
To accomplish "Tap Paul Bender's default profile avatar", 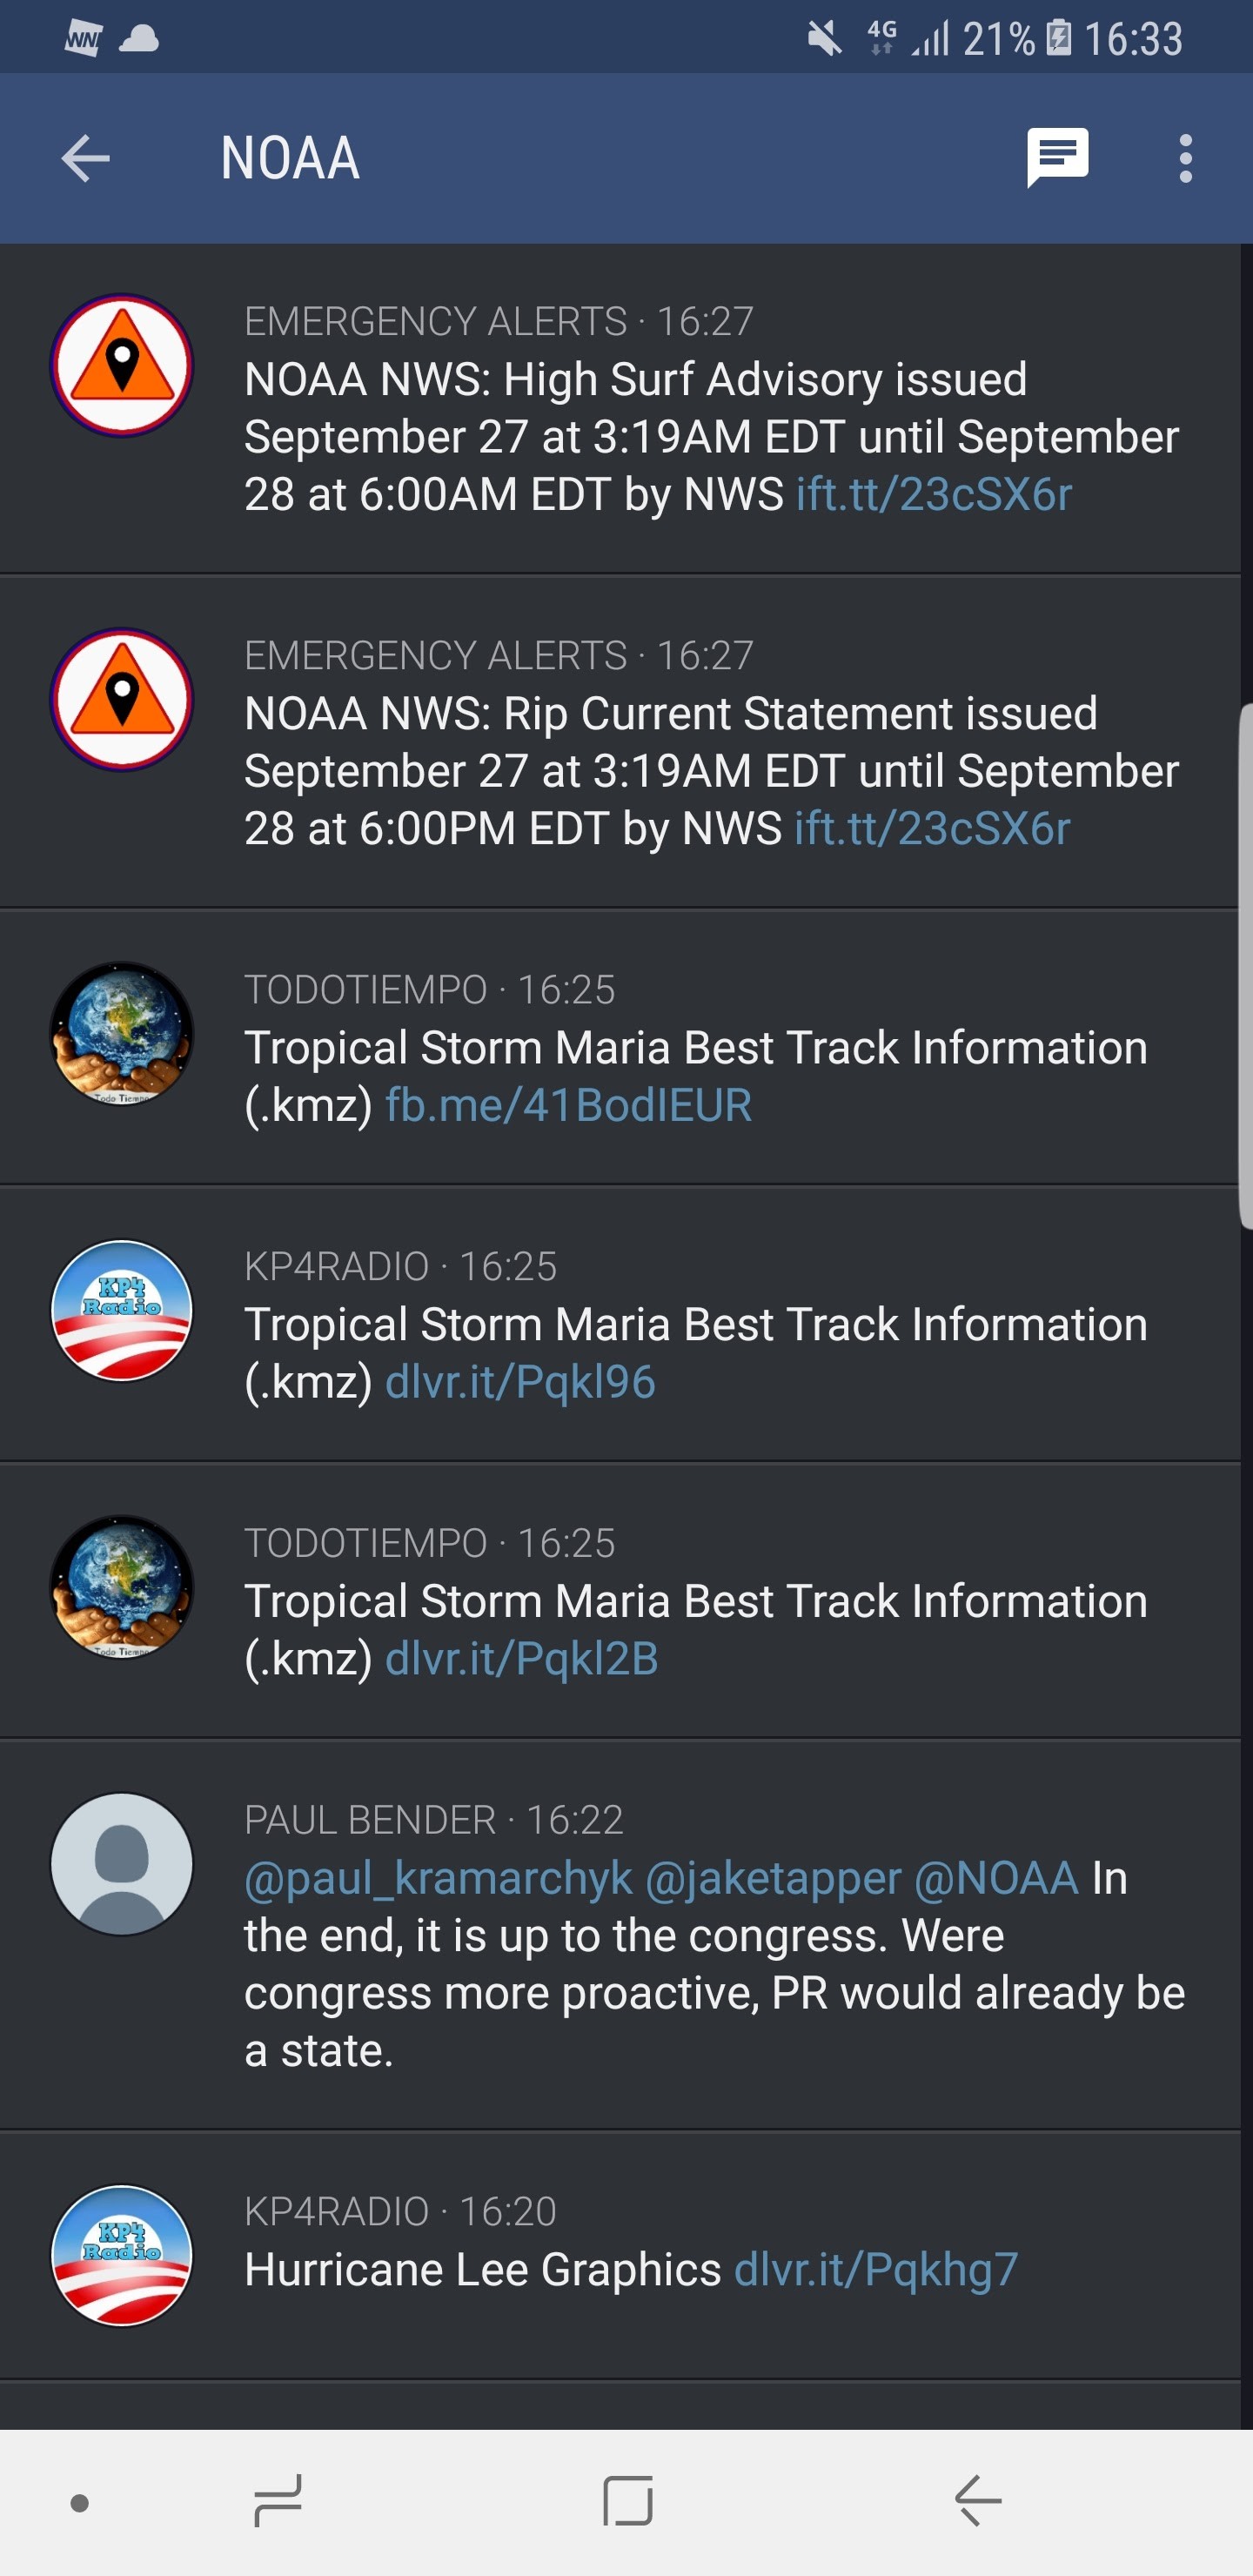I will click(x=122, y=1863).
